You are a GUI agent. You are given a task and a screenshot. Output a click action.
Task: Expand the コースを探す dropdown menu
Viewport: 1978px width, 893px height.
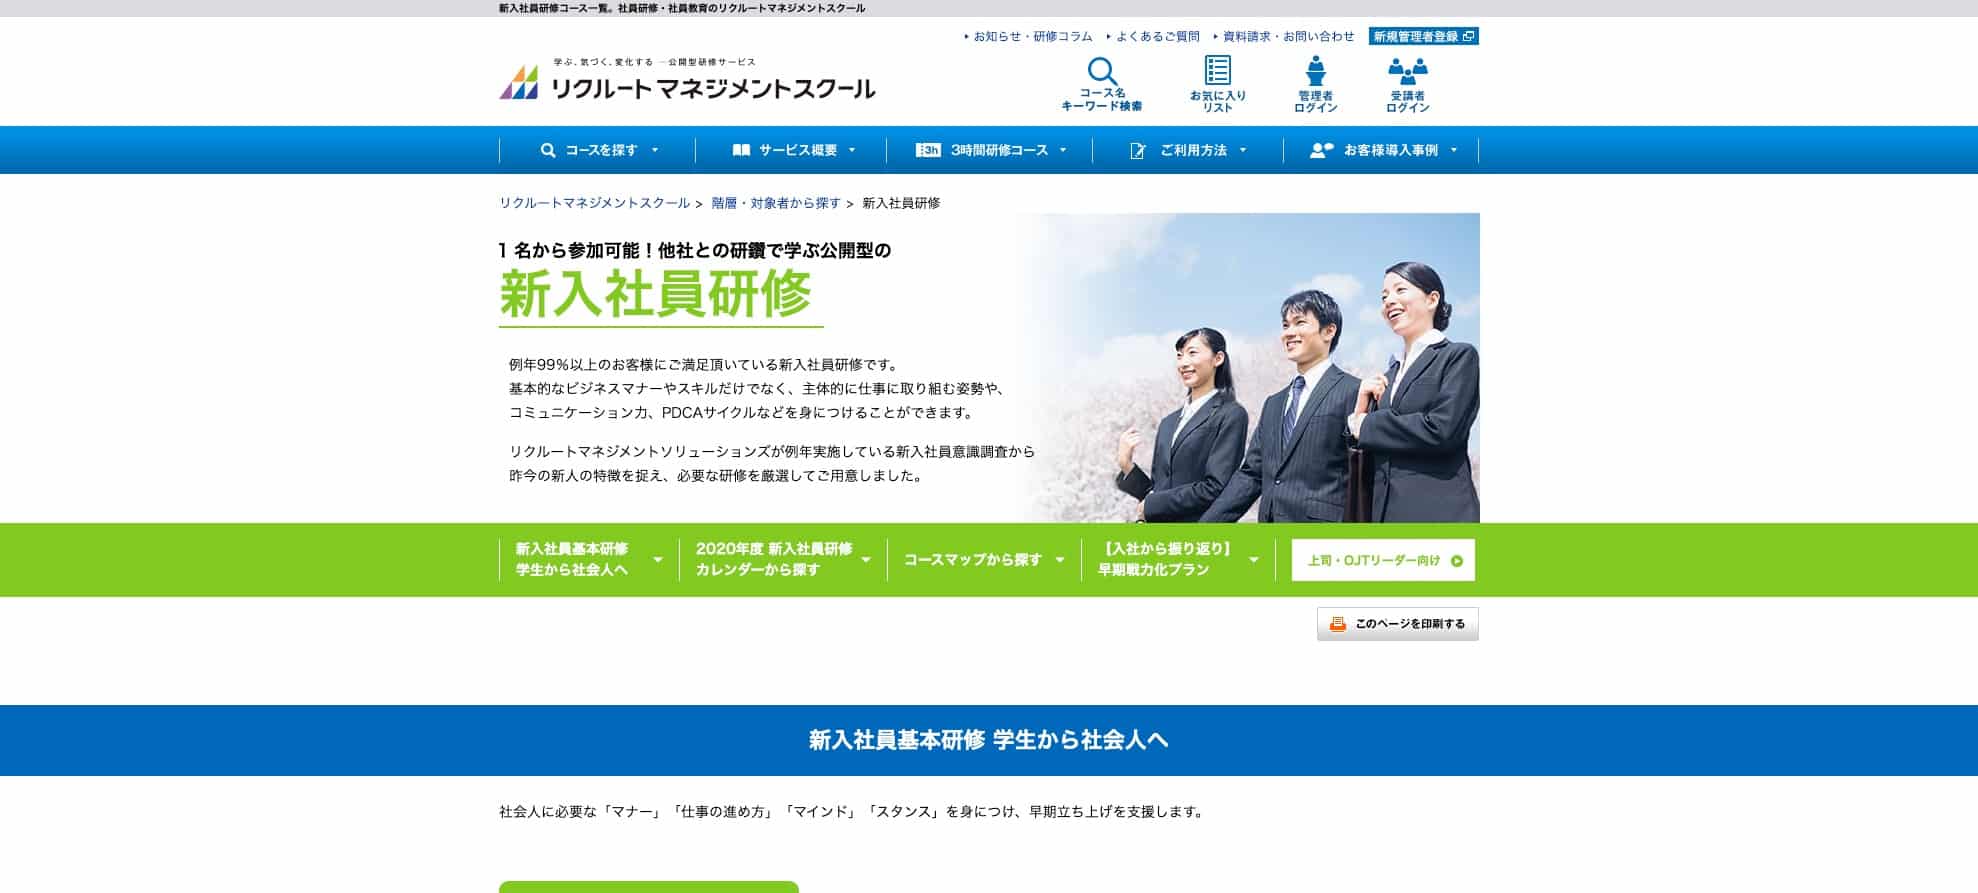coord(599,150)
